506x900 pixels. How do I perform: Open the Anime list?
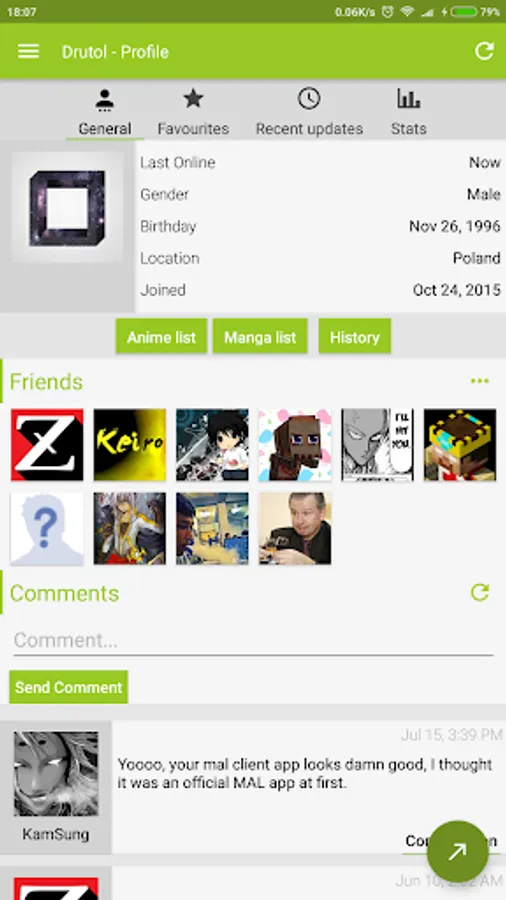(x=161, y=337)
